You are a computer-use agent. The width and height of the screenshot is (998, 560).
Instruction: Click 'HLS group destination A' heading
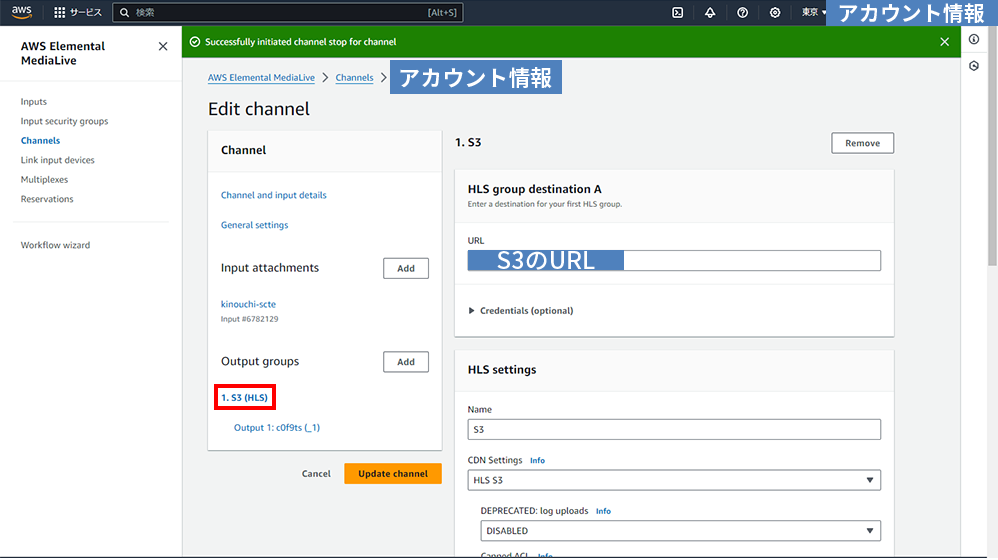click(x=535, y=189)
